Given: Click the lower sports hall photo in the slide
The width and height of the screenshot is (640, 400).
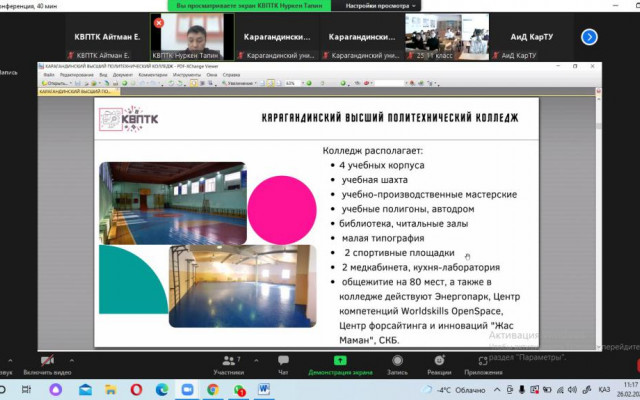Looking at the screenshot, I should [x=242, y=286].
